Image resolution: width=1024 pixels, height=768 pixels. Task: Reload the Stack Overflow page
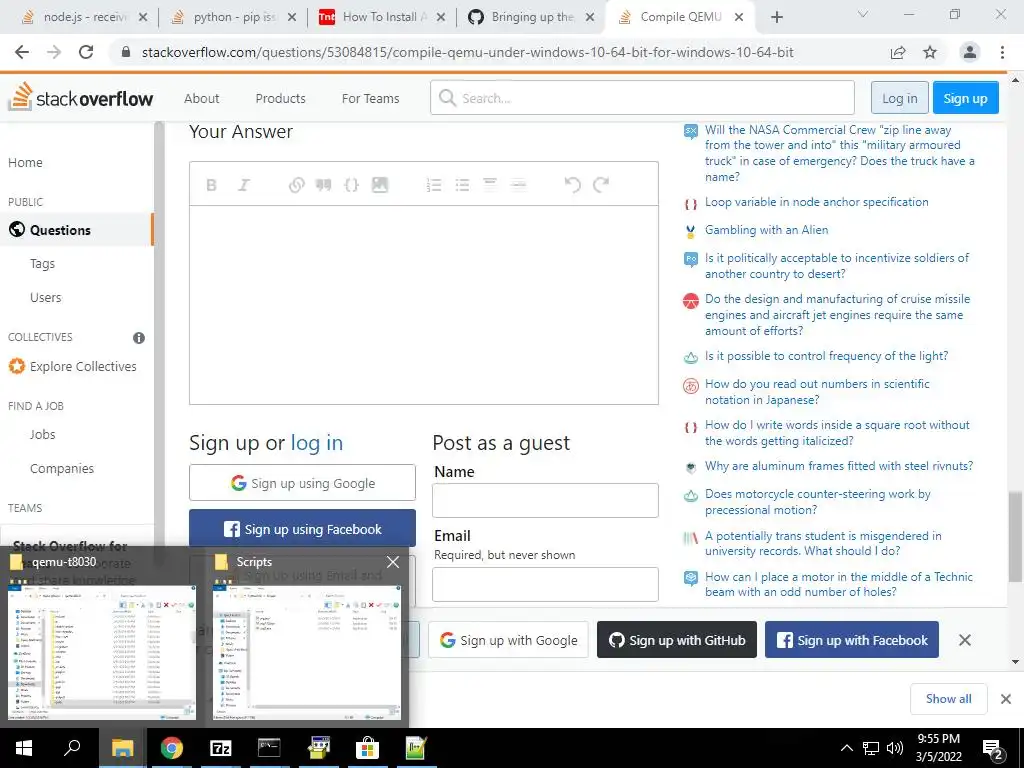(86, 52)
